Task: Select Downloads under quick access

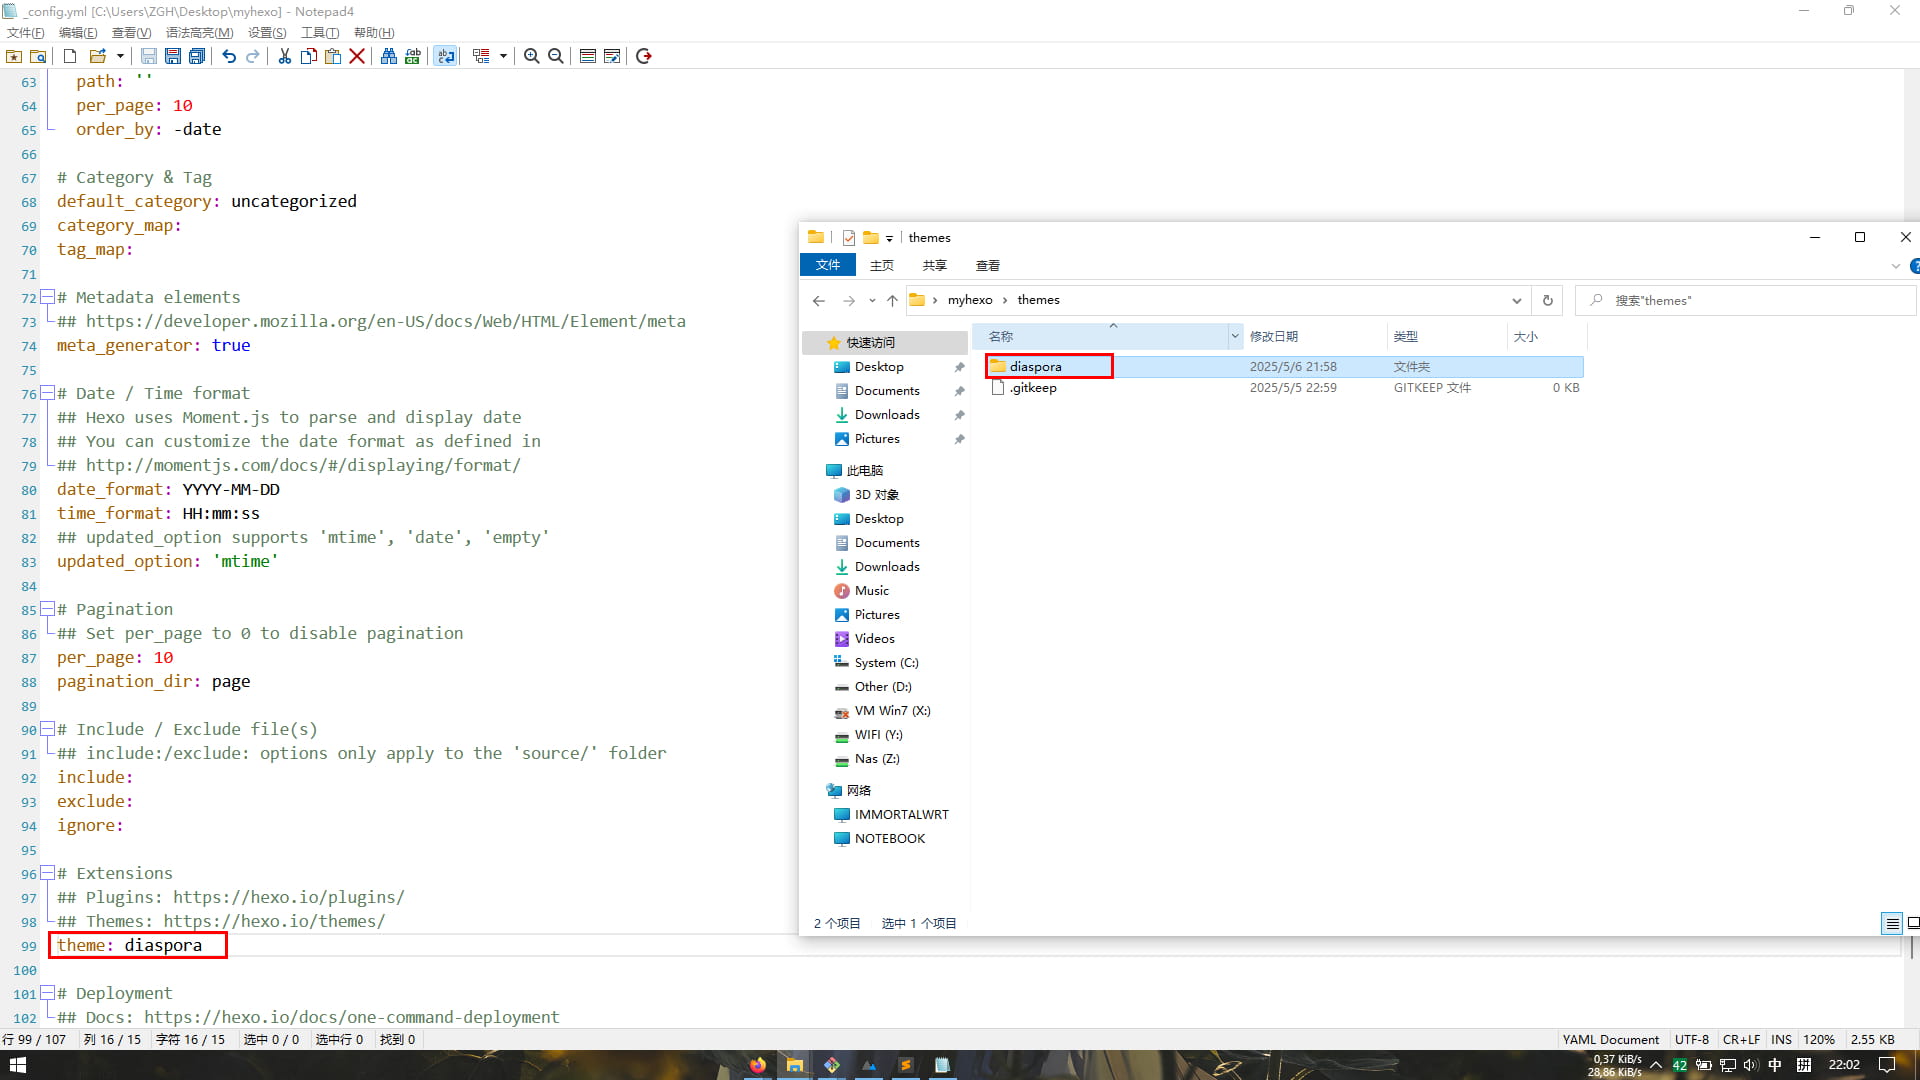Action: [x=886, y=415]
